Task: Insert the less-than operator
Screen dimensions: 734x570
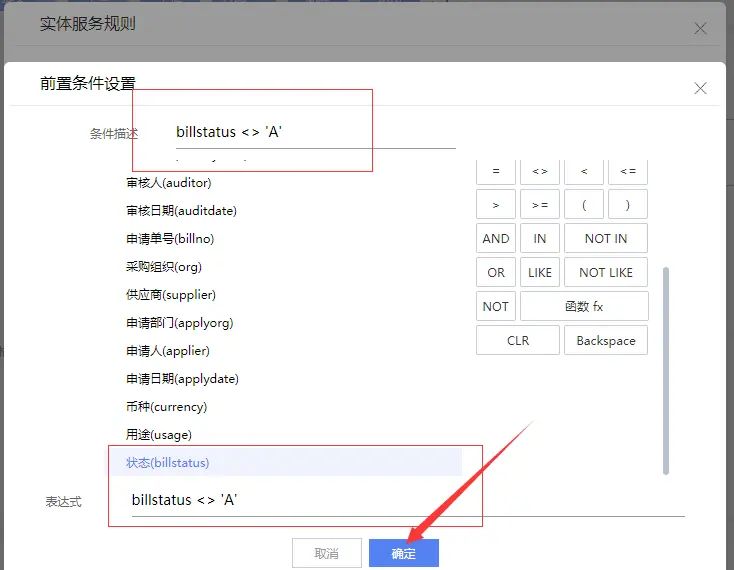Action: click(584, 171)
